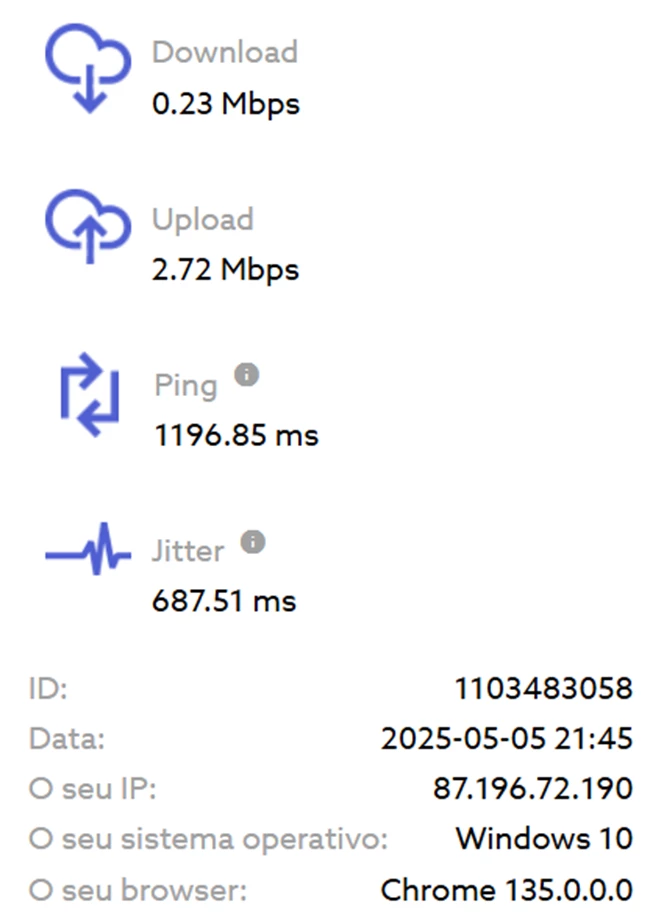Open the info tooltip beside Ping
Screen dimensions: 664x921
coord(246,375)
